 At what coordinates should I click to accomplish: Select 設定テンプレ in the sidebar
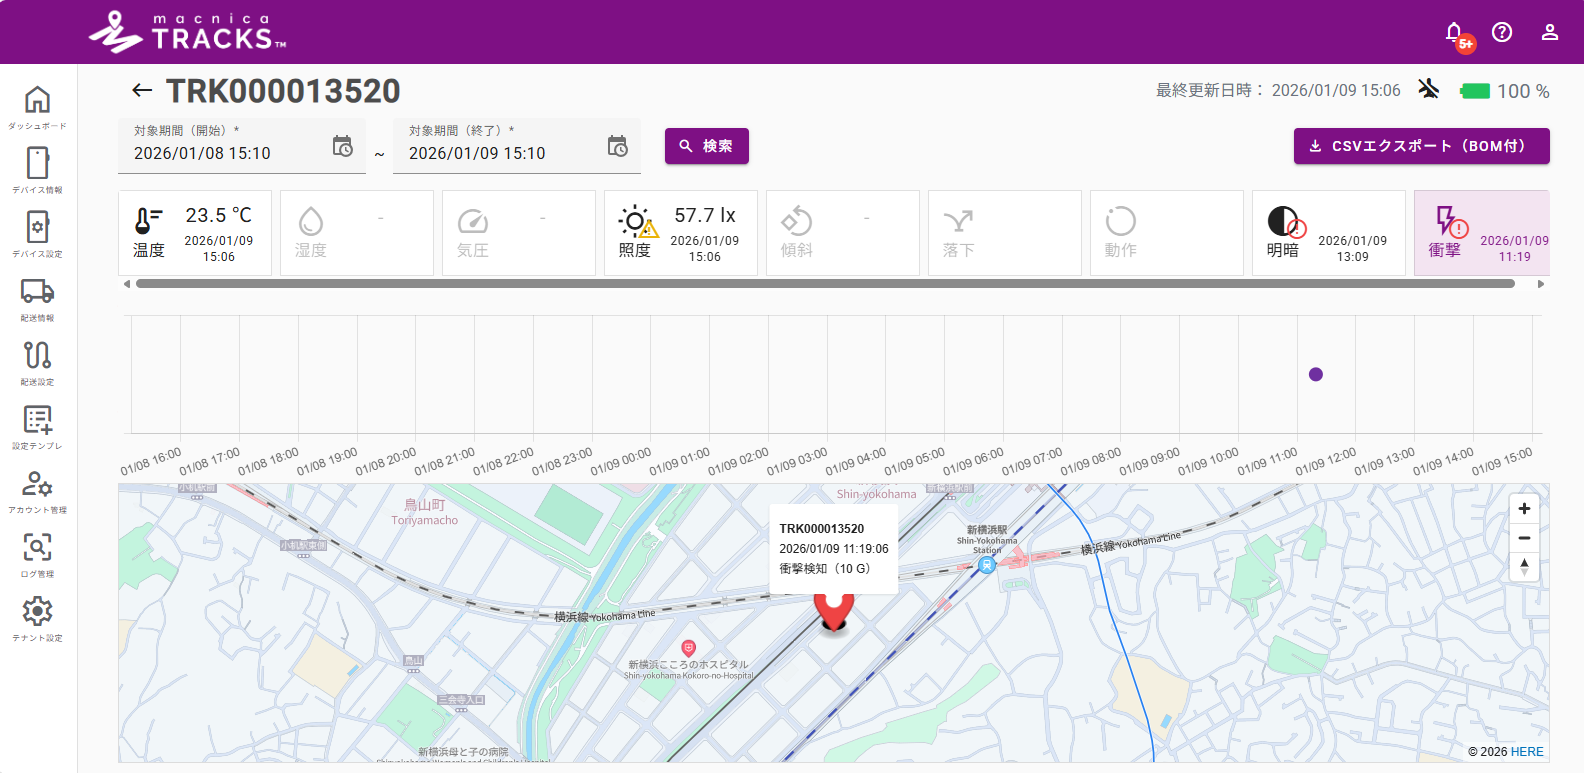tap(37, 421)
